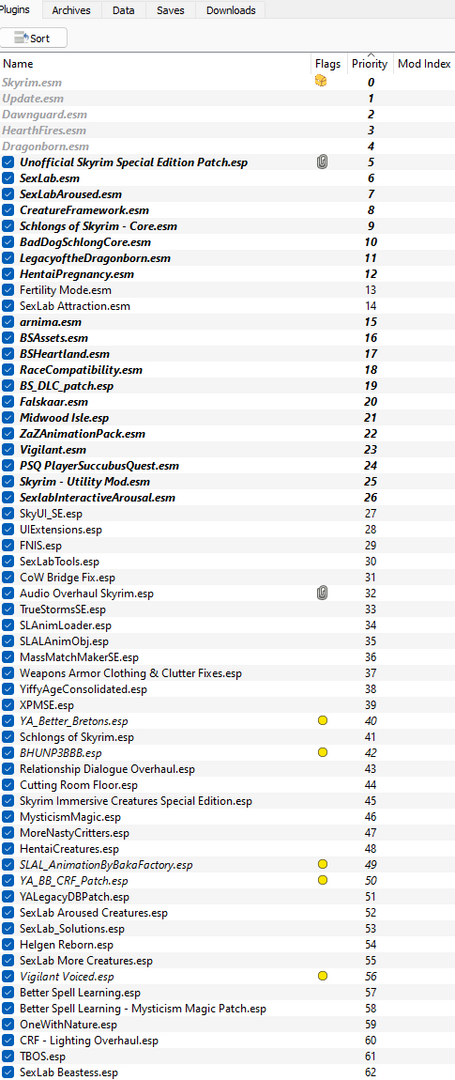The height and width of the screenshot is (1080, 455).
Task: Open the Downloads tab
Action: click(x=231, y=10)
